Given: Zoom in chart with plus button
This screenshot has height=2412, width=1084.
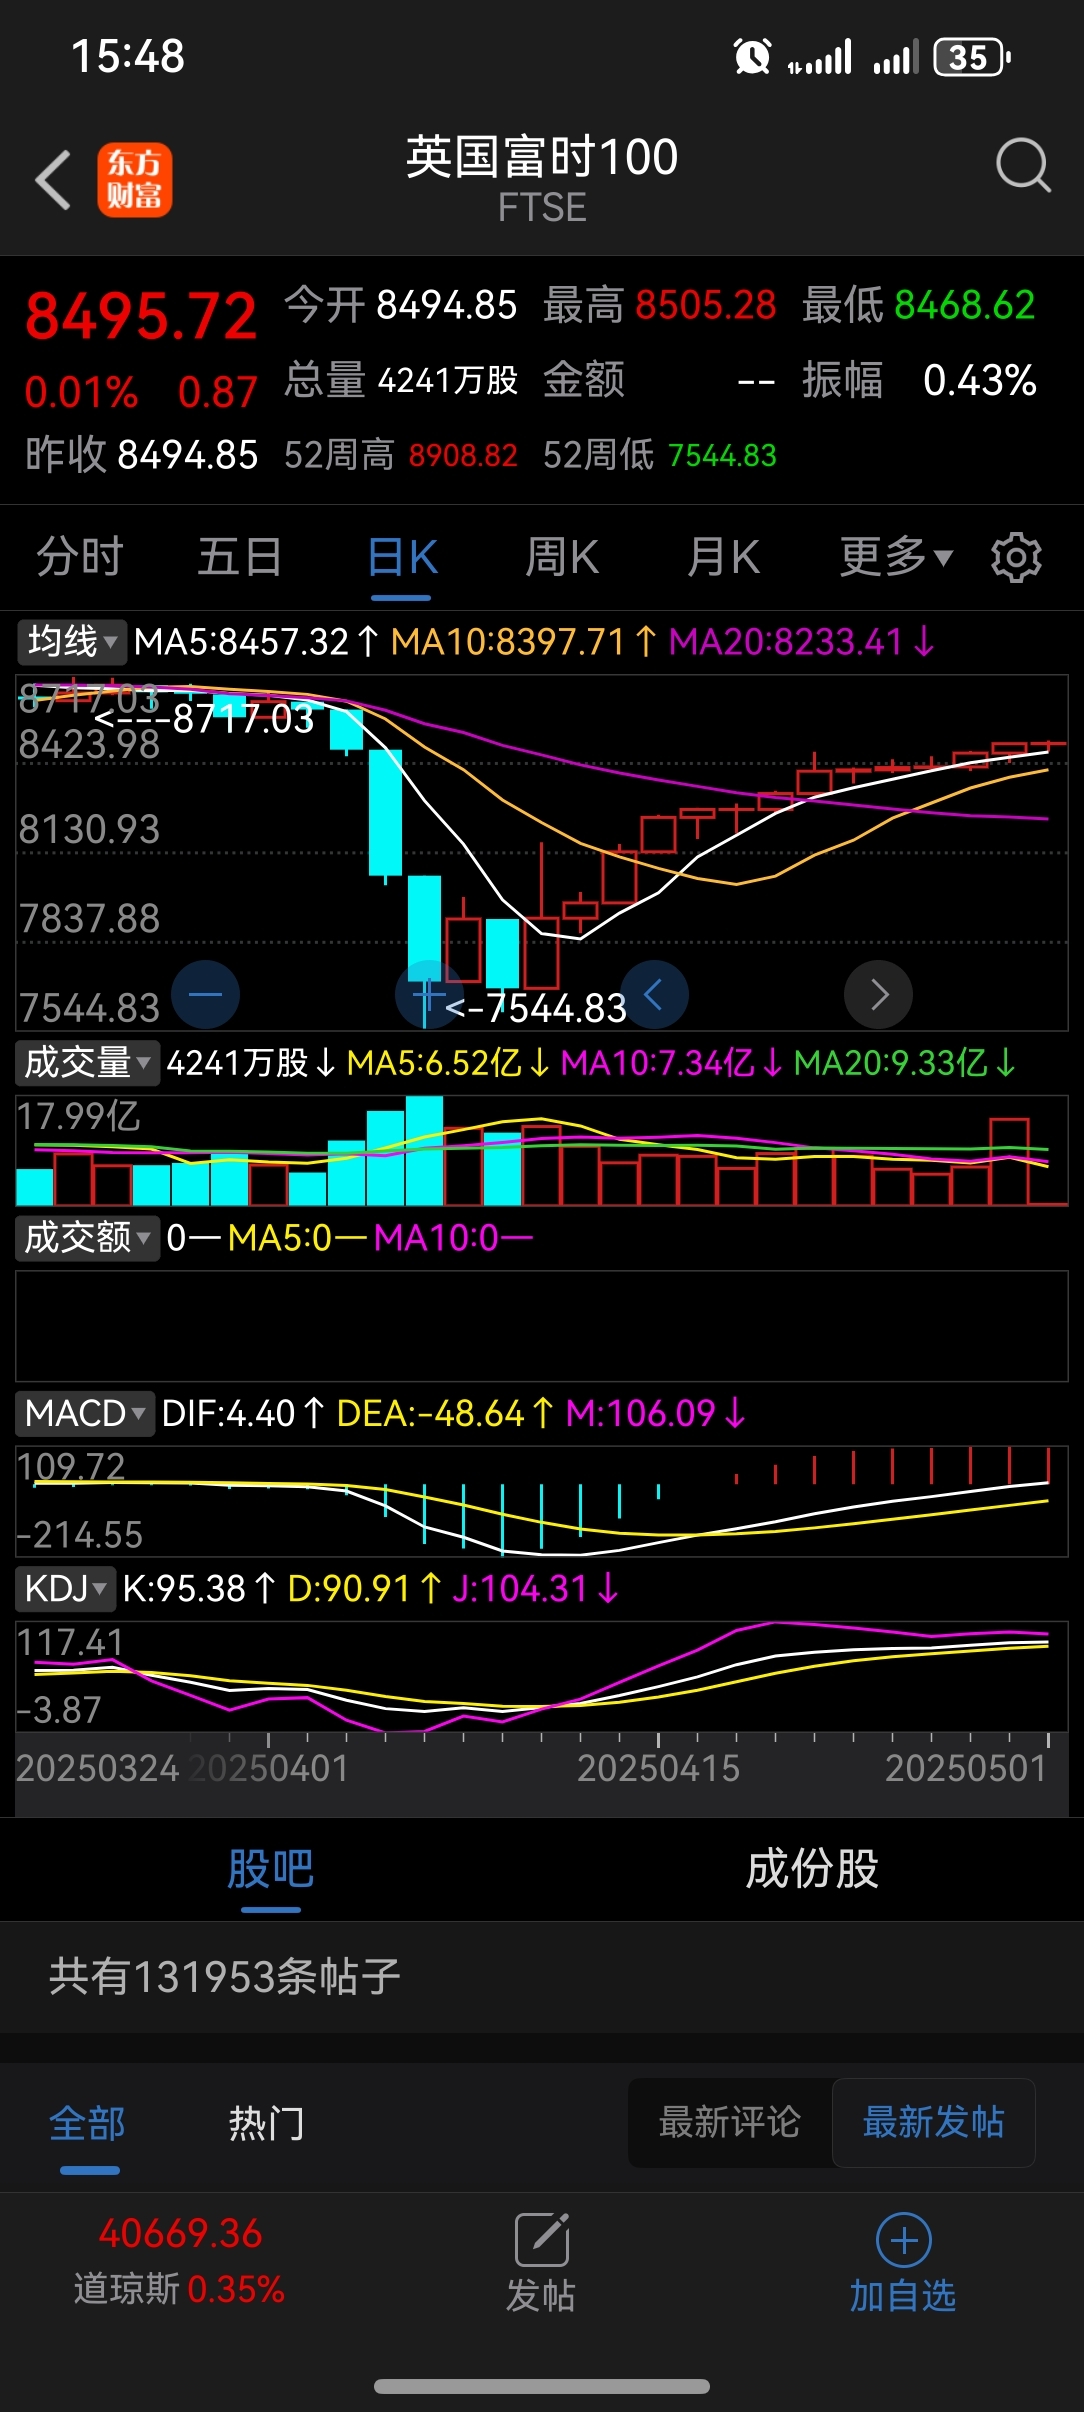Looking at the screenshot, I should coord(429,994).
